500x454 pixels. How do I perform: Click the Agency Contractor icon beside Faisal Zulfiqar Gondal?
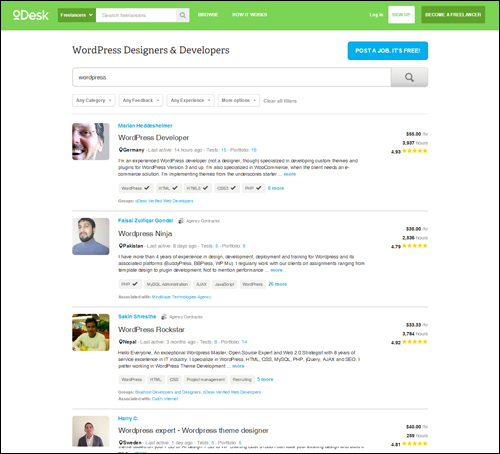tap(181, 221)
